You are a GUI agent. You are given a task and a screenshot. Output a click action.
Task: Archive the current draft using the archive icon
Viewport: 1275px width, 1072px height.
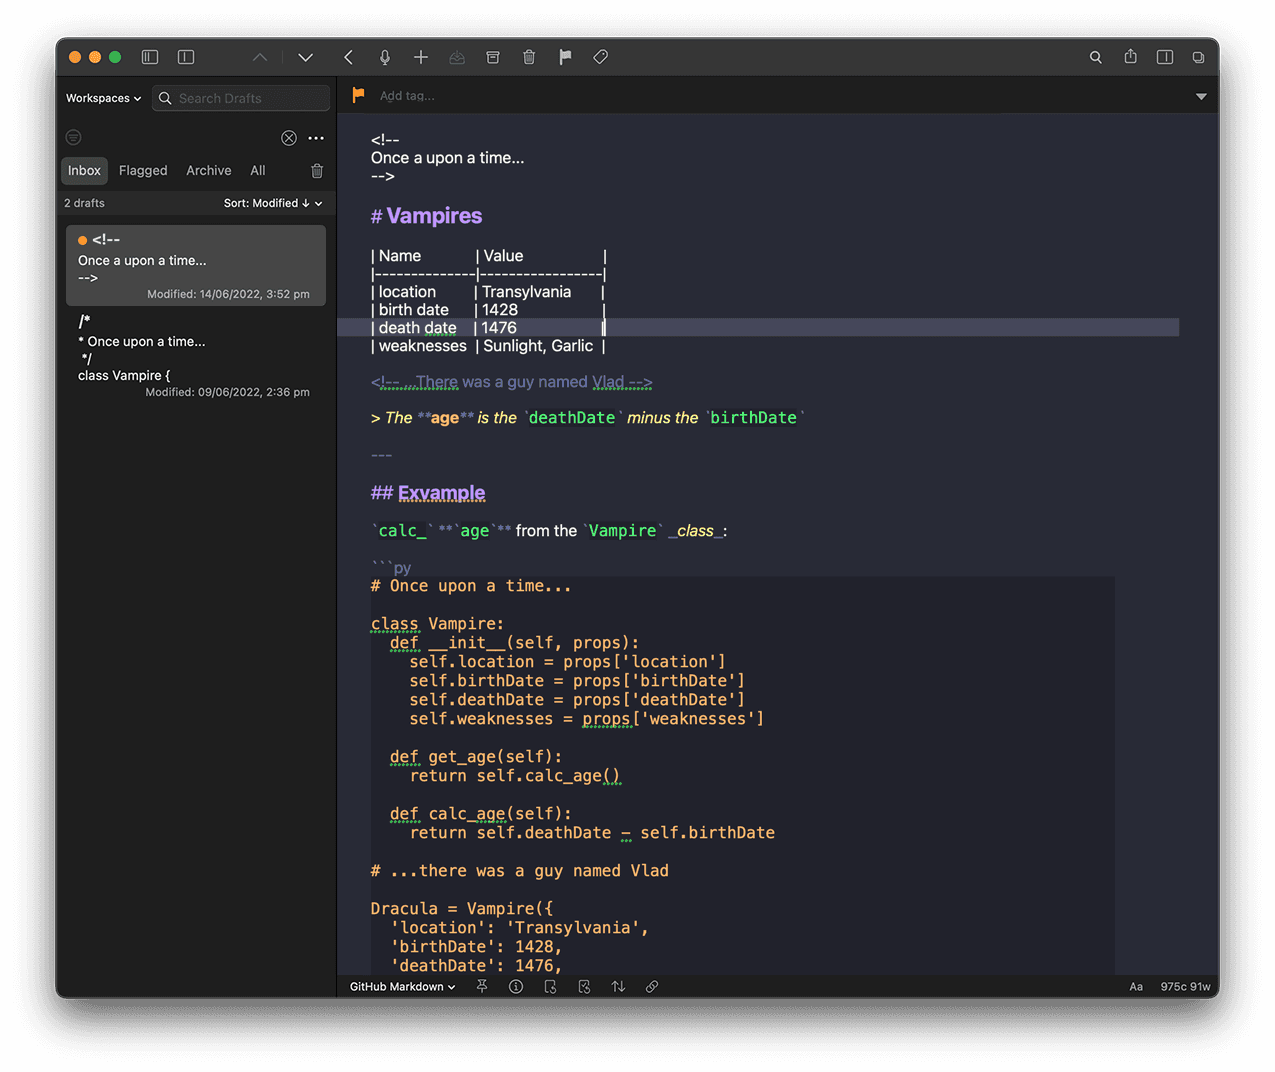coord(493,57)
